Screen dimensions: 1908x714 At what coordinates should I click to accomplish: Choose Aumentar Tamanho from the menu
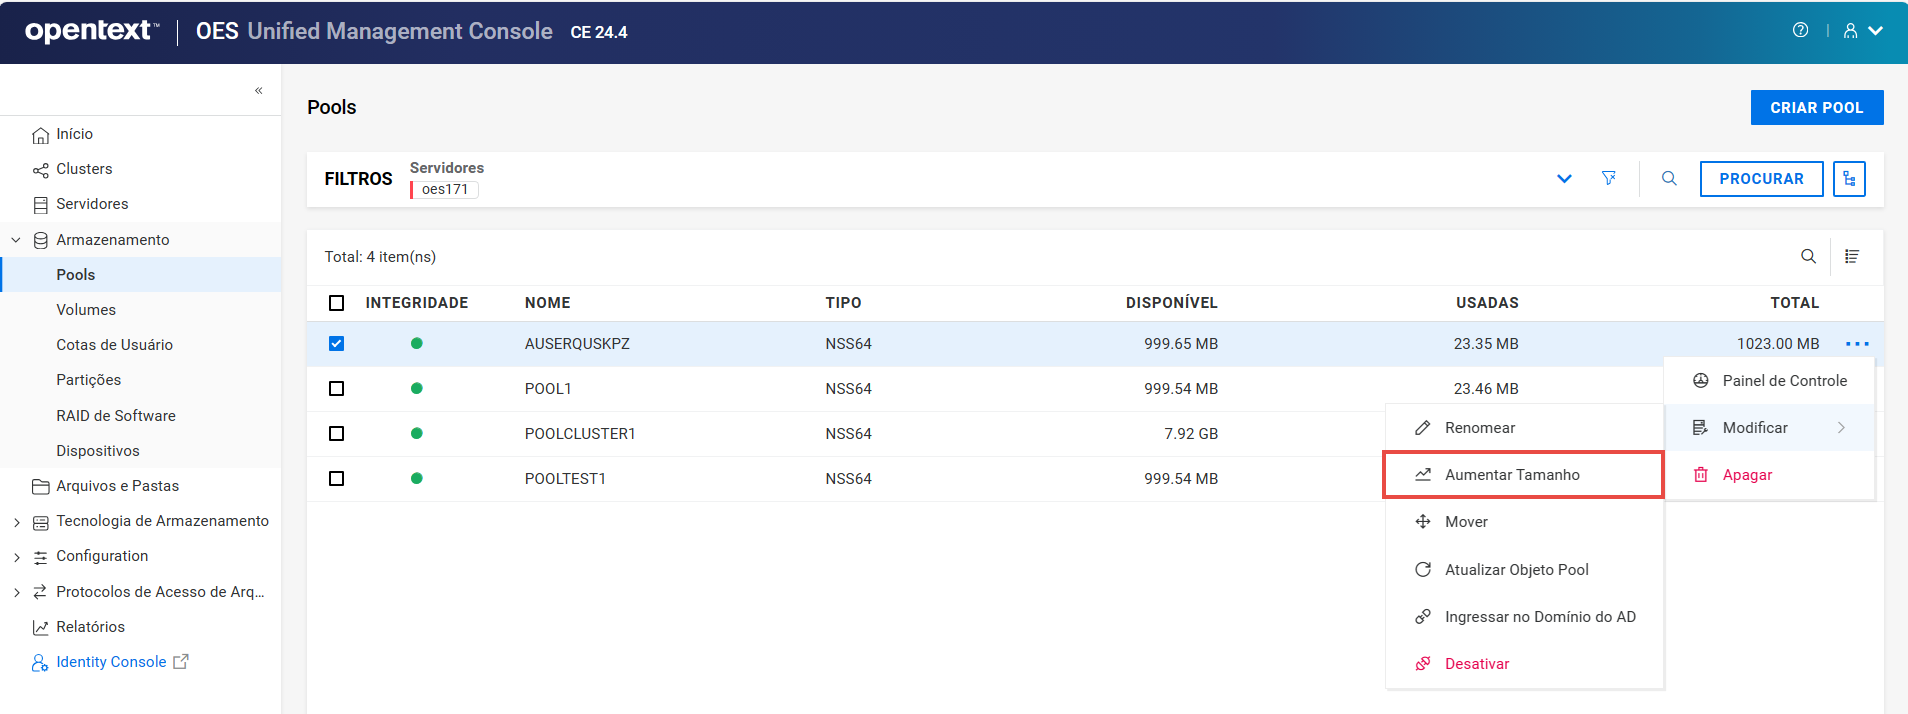(x=1511, y=475)
